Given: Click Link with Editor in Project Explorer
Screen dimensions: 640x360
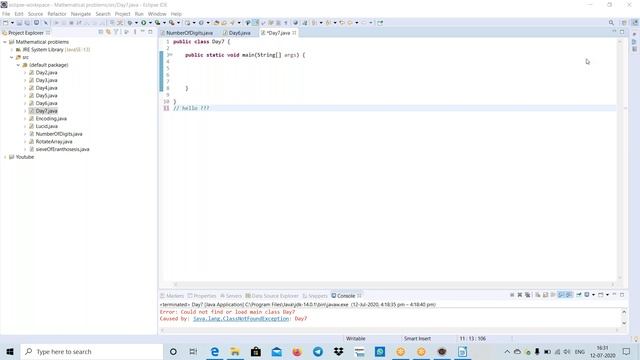Looking at the screenshot, I should click(108, 32).
